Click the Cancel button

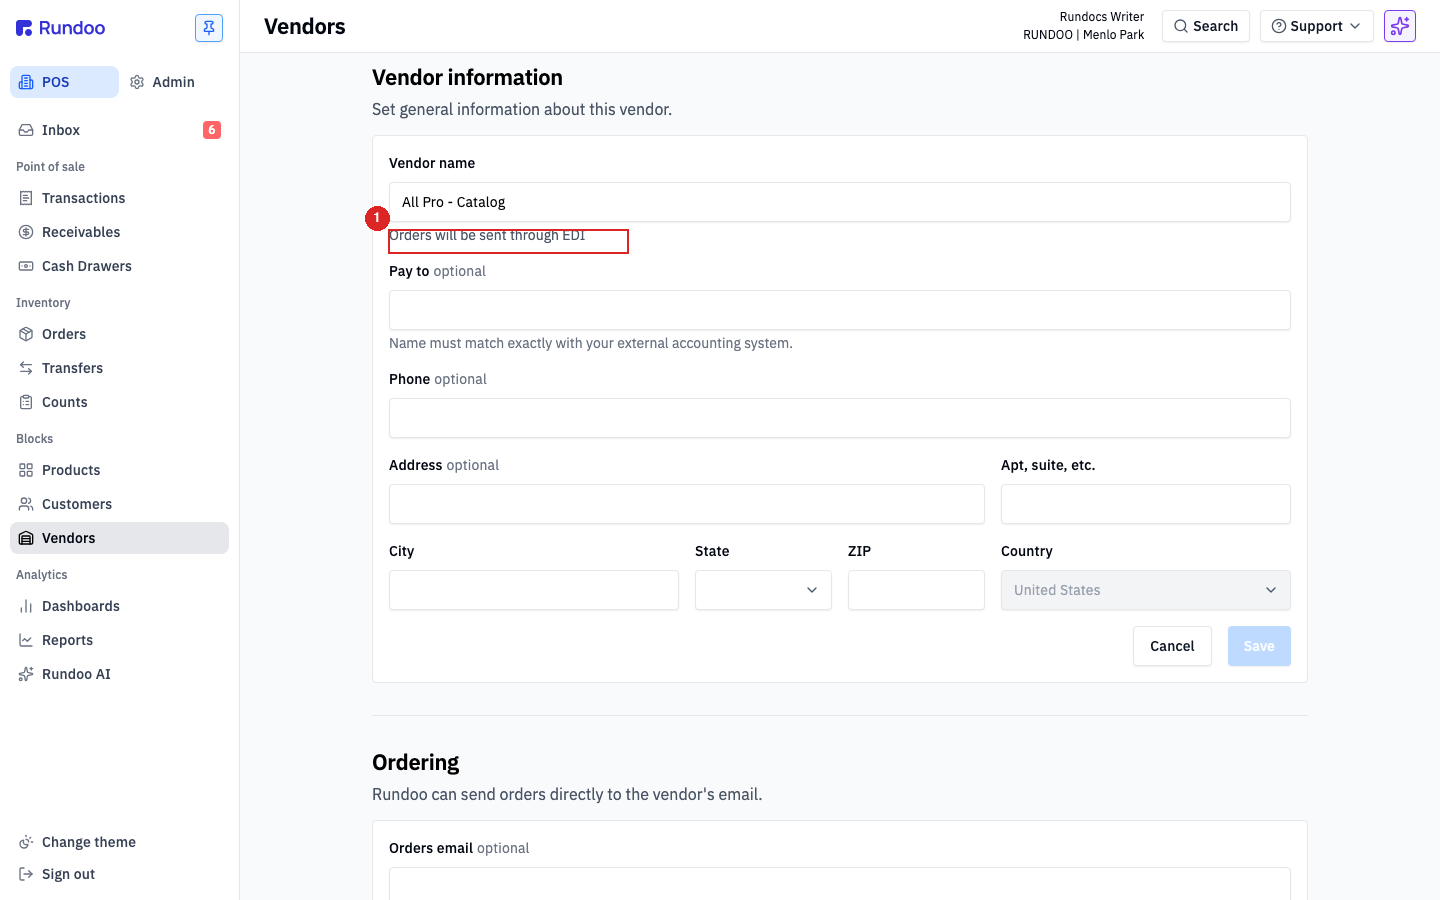tap(1172, 646)
